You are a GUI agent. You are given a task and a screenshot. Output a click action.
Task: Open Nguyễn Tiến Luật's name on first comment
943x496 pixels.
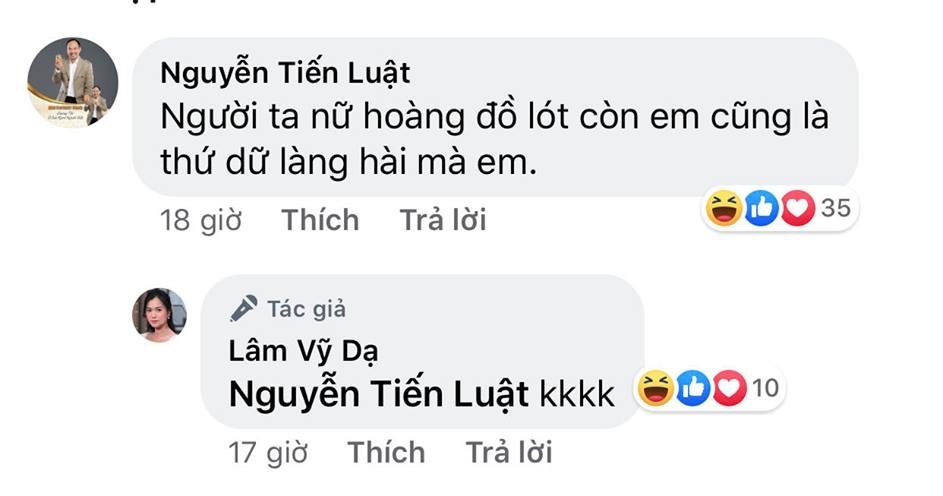tap(285, 74)
